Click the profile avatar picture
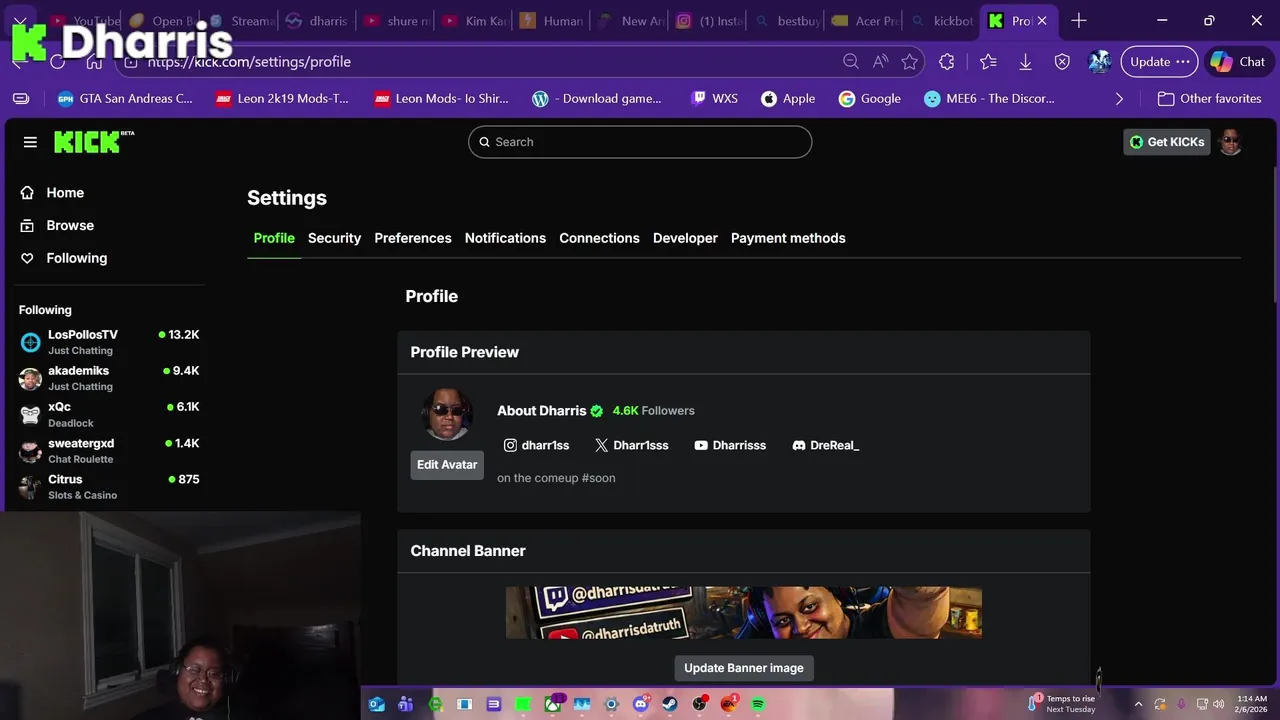The height and width of the screenshot is (720, 1280). [447, 414]
